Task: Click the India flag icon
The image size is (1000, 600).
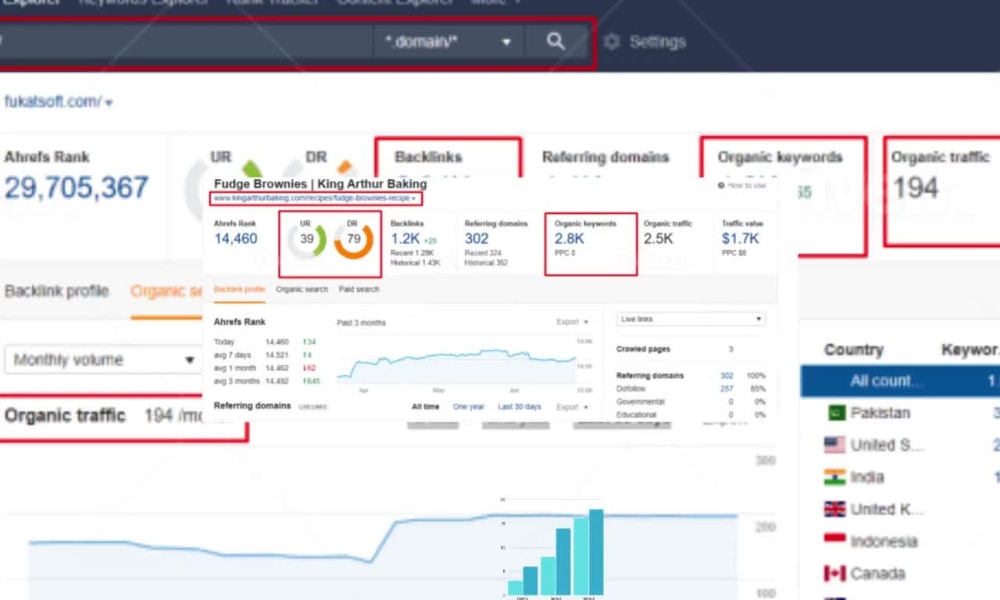Action: click(x=834, y=477)
